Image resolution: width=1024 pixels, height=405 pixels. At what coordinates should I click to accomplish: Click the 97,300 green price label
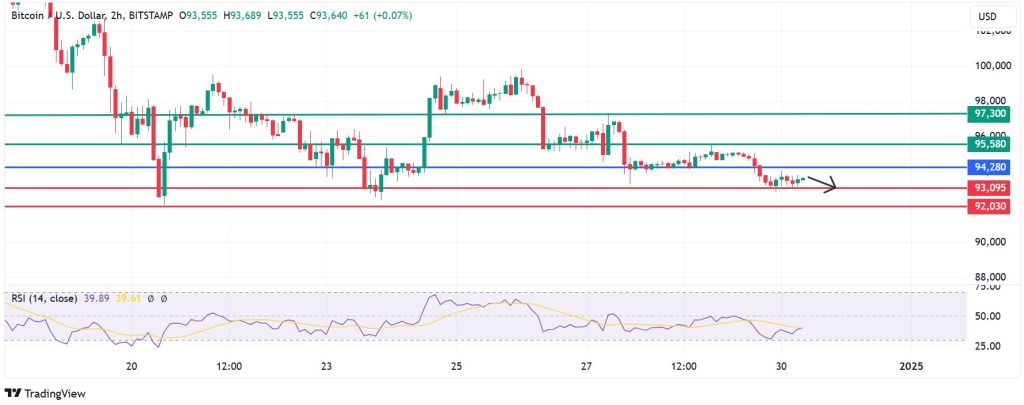[x=990, y=114]
